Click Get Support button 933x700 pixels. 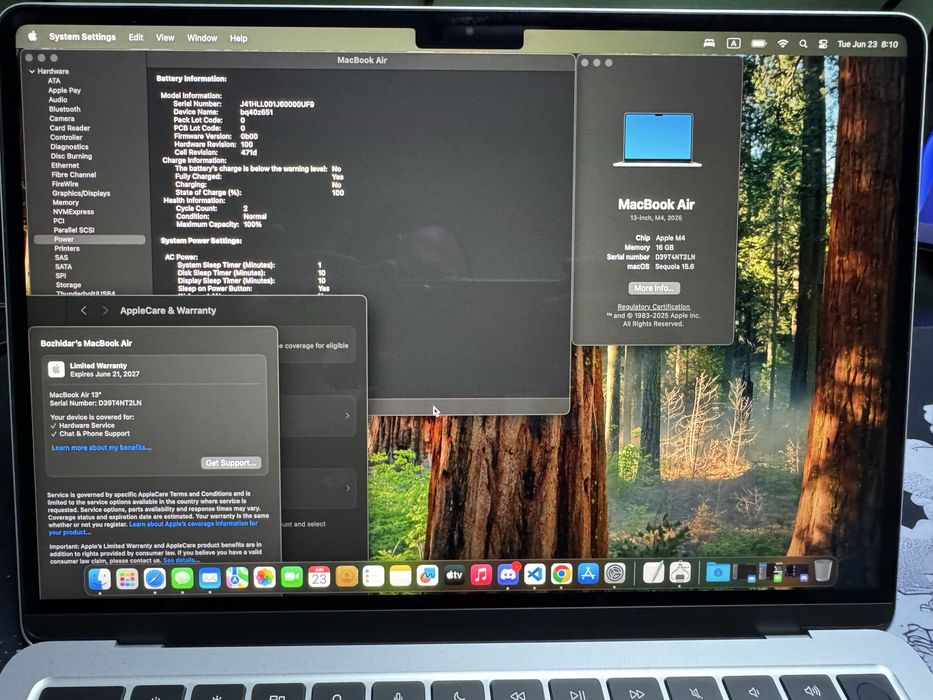pyautogui.click(x=230, y=463)
